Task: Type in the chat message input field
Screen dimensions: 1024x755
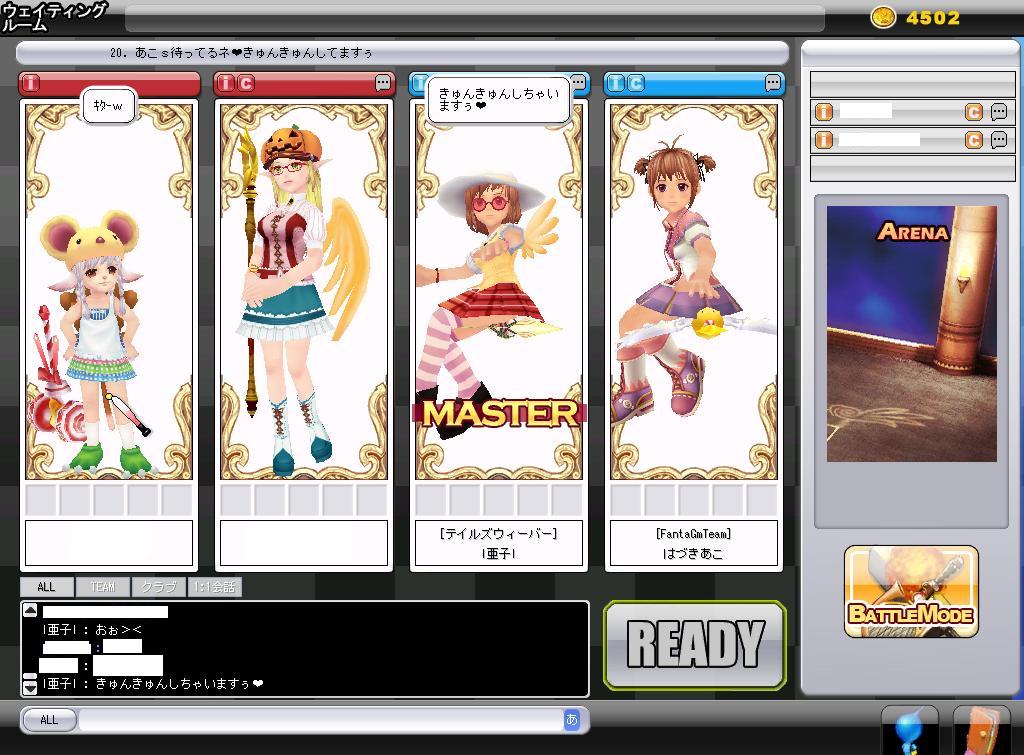Action: pyautogui.click(x=320, y=719)
